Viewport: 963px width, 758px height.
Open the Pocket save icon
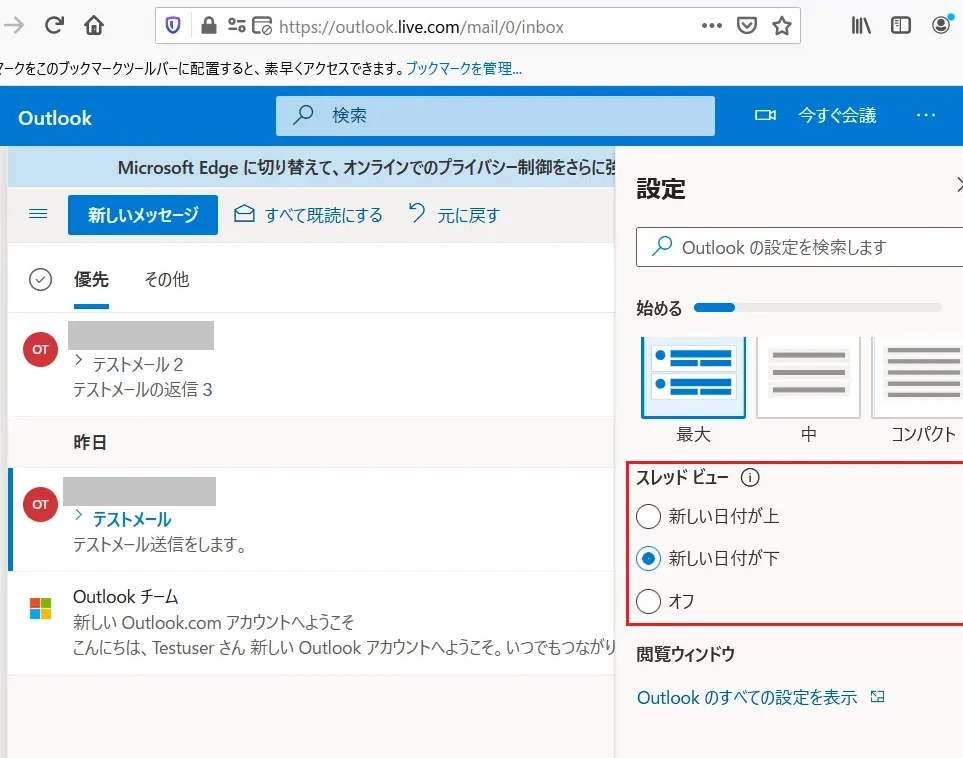click(747, 26)
